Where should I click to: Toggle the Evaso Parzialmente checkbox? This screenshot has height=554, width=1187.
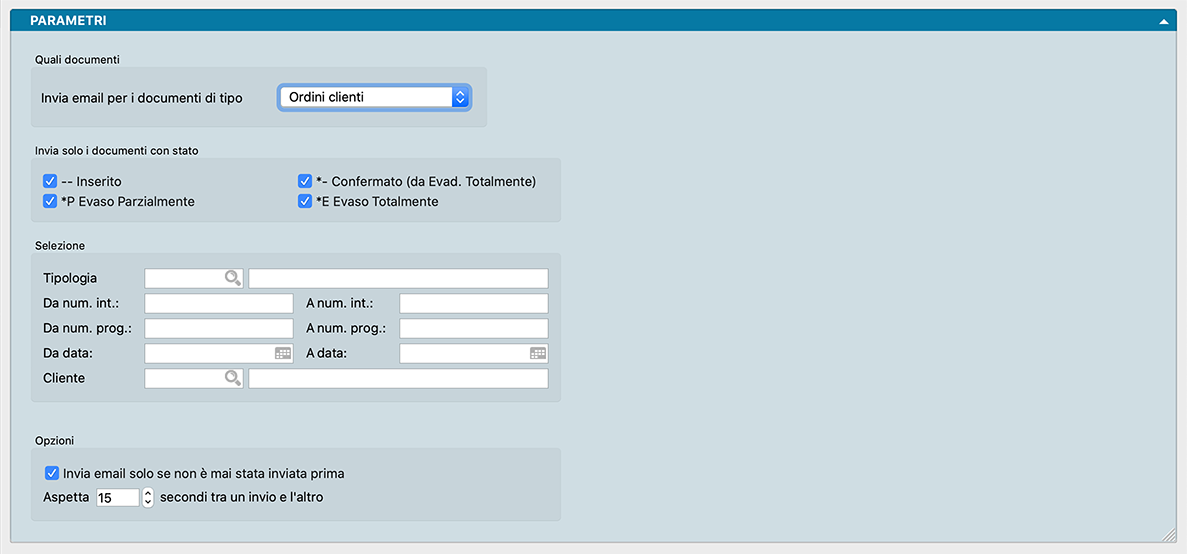tap(50, 201)
